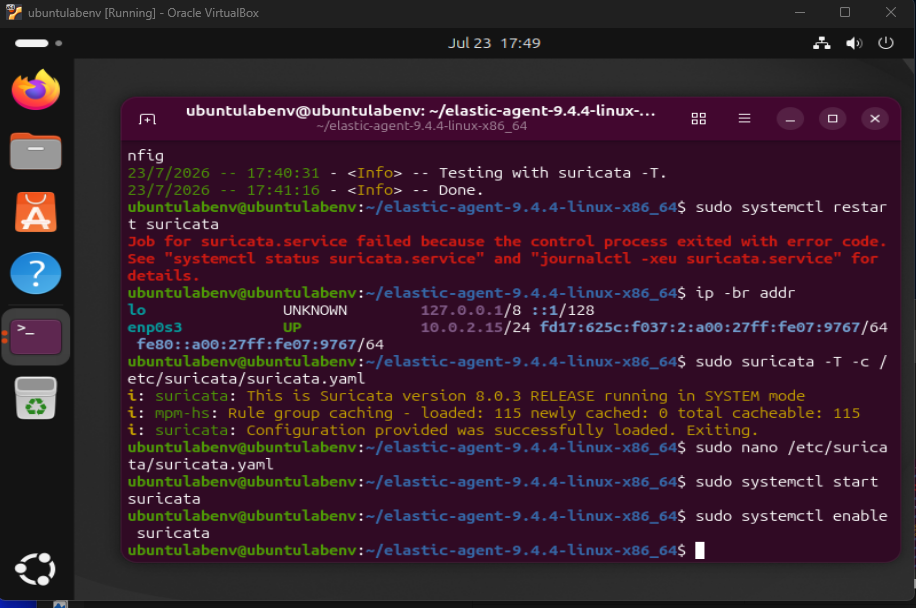This screenshot has width=916, height=608.
Task: Click the fe80::a00:27ff:fe07:9767/64 address
Action: 260,345
